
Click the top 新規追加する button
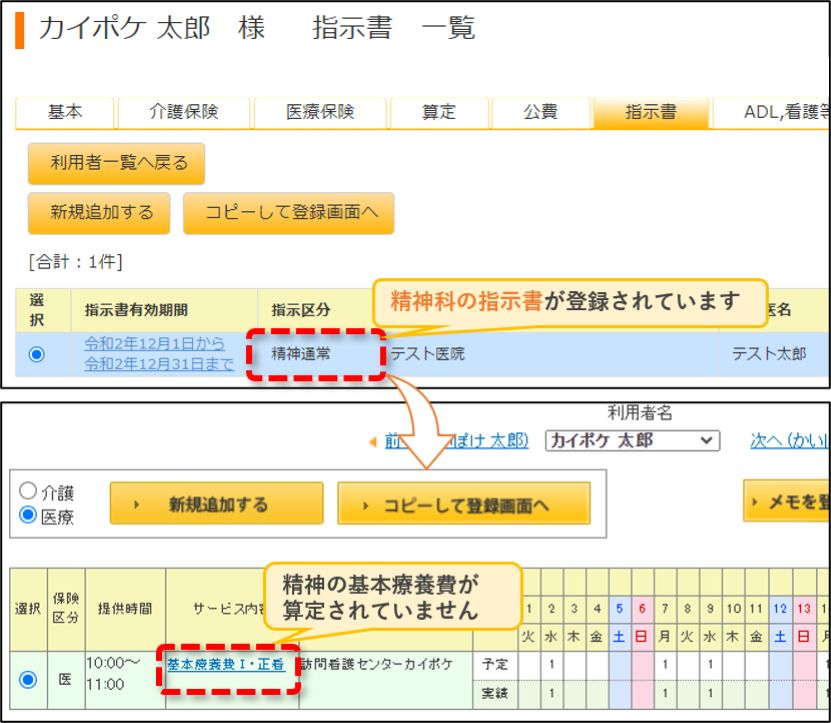click(99, 213)
